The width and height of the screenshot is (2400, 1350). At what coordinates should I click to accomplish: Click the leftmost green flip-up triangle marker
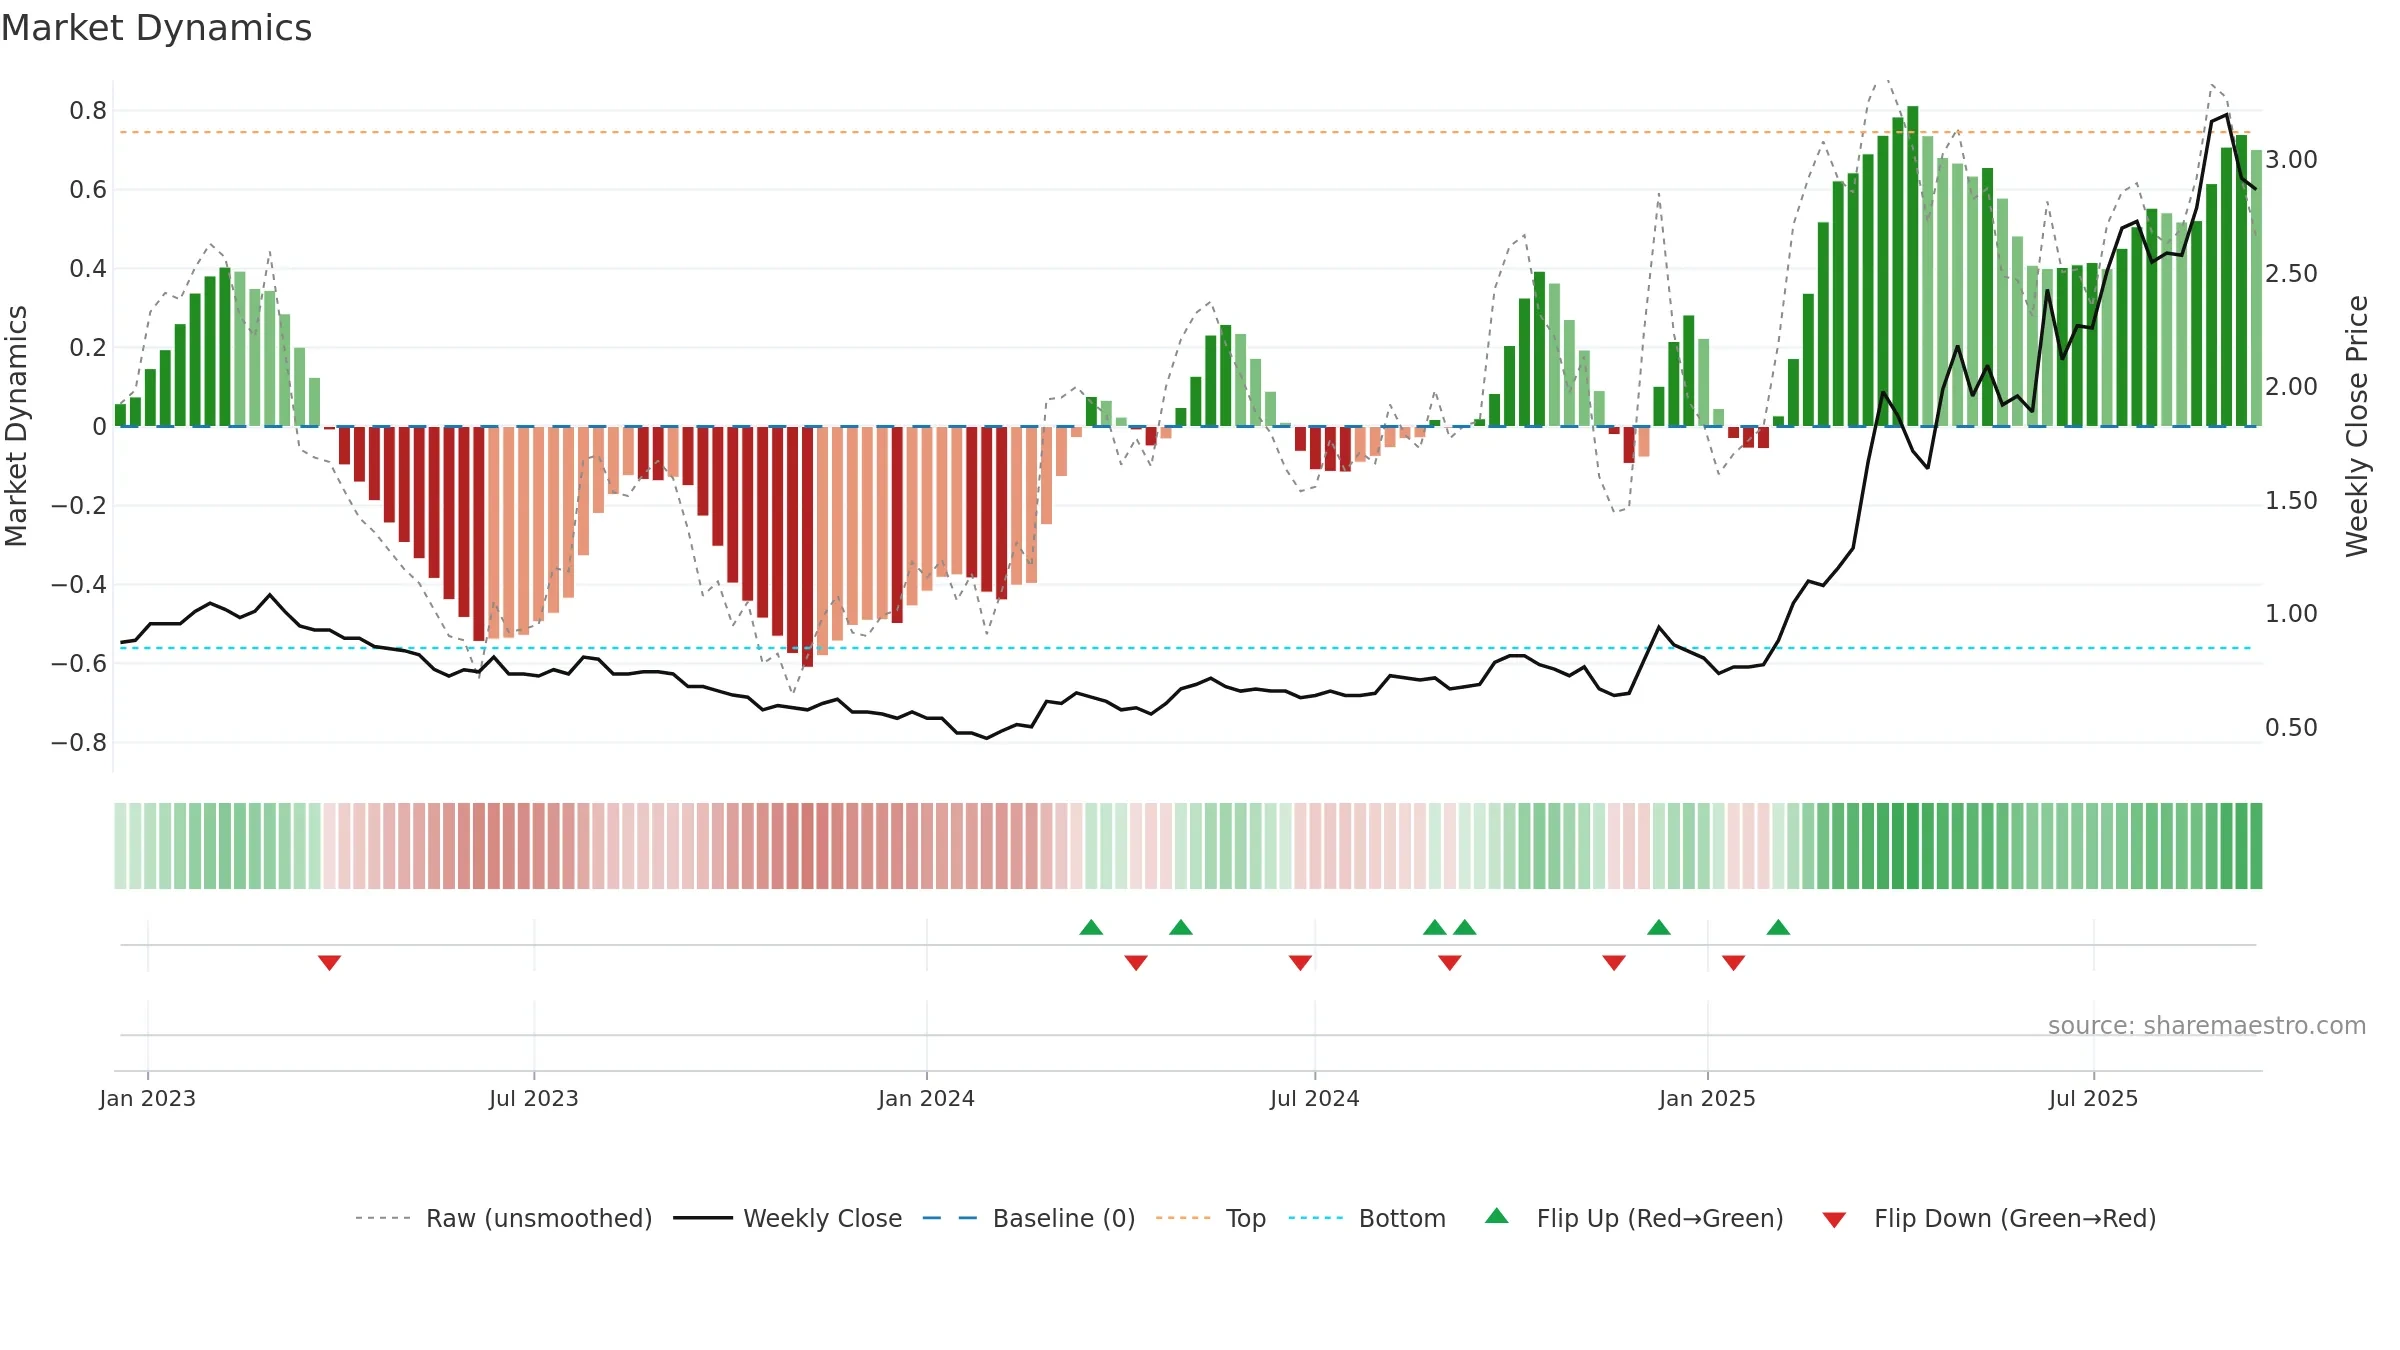[x=1091, y=927]
